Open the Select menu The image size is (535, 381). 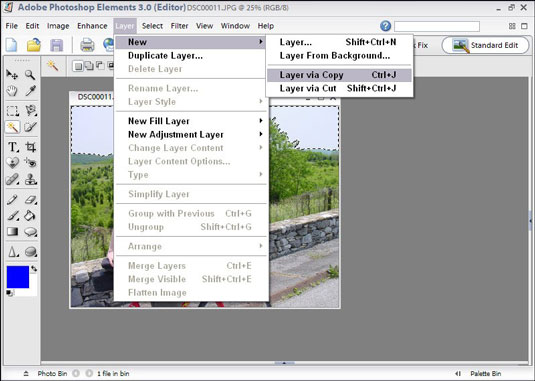click(152, 26)
